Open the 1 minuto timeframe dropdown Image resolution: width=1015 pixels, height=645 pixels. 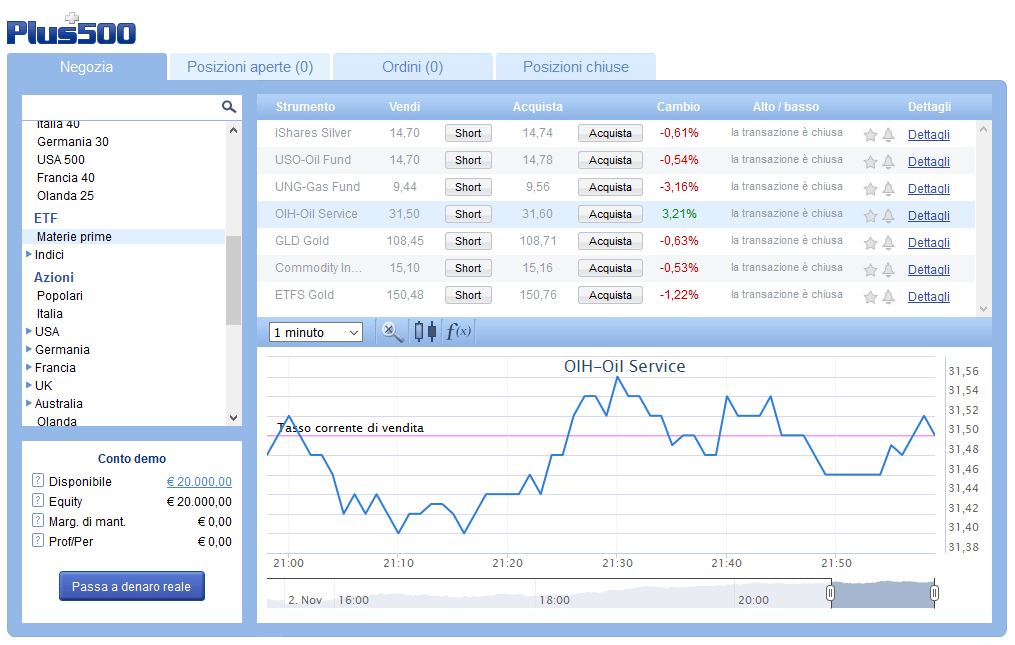(316, 332)
